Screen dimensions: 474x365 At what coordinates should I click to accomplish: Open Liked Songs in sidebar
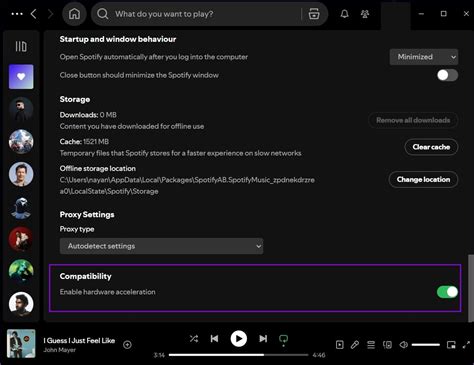pyautogui.click(x=21, y=77)
